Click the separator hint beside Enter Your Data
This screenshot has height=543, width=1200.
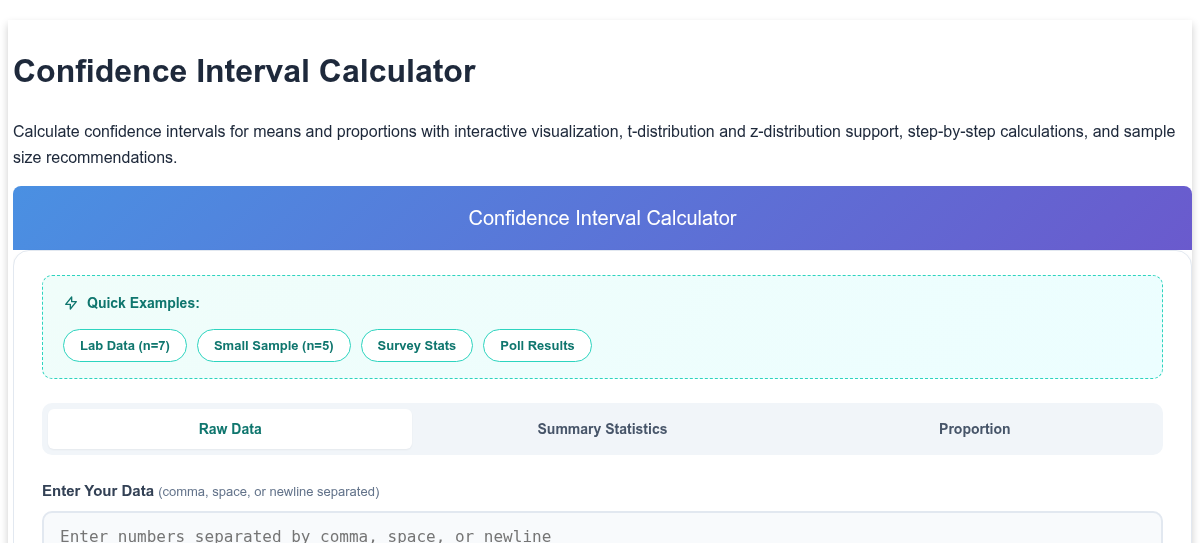coord(269,492)
